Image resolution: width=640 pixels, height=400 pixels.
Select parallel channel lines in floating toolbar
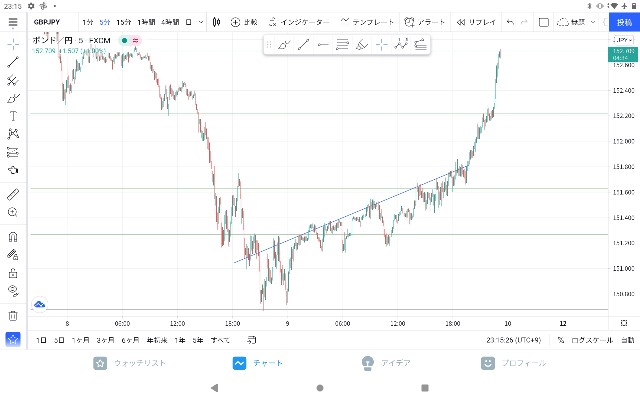342,44
